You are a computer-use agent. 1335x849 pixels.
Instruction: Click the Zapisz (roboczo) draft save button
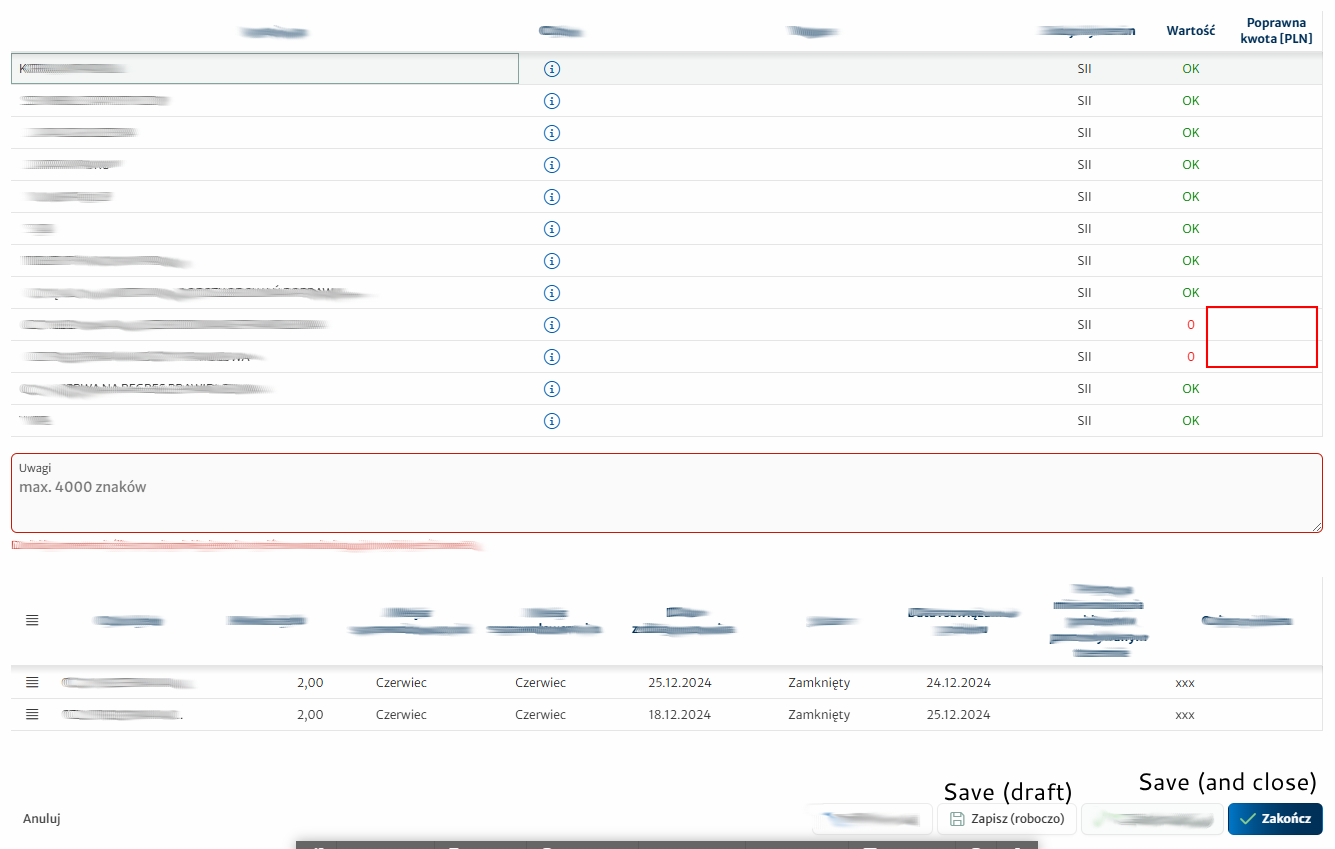(1006, 818)
